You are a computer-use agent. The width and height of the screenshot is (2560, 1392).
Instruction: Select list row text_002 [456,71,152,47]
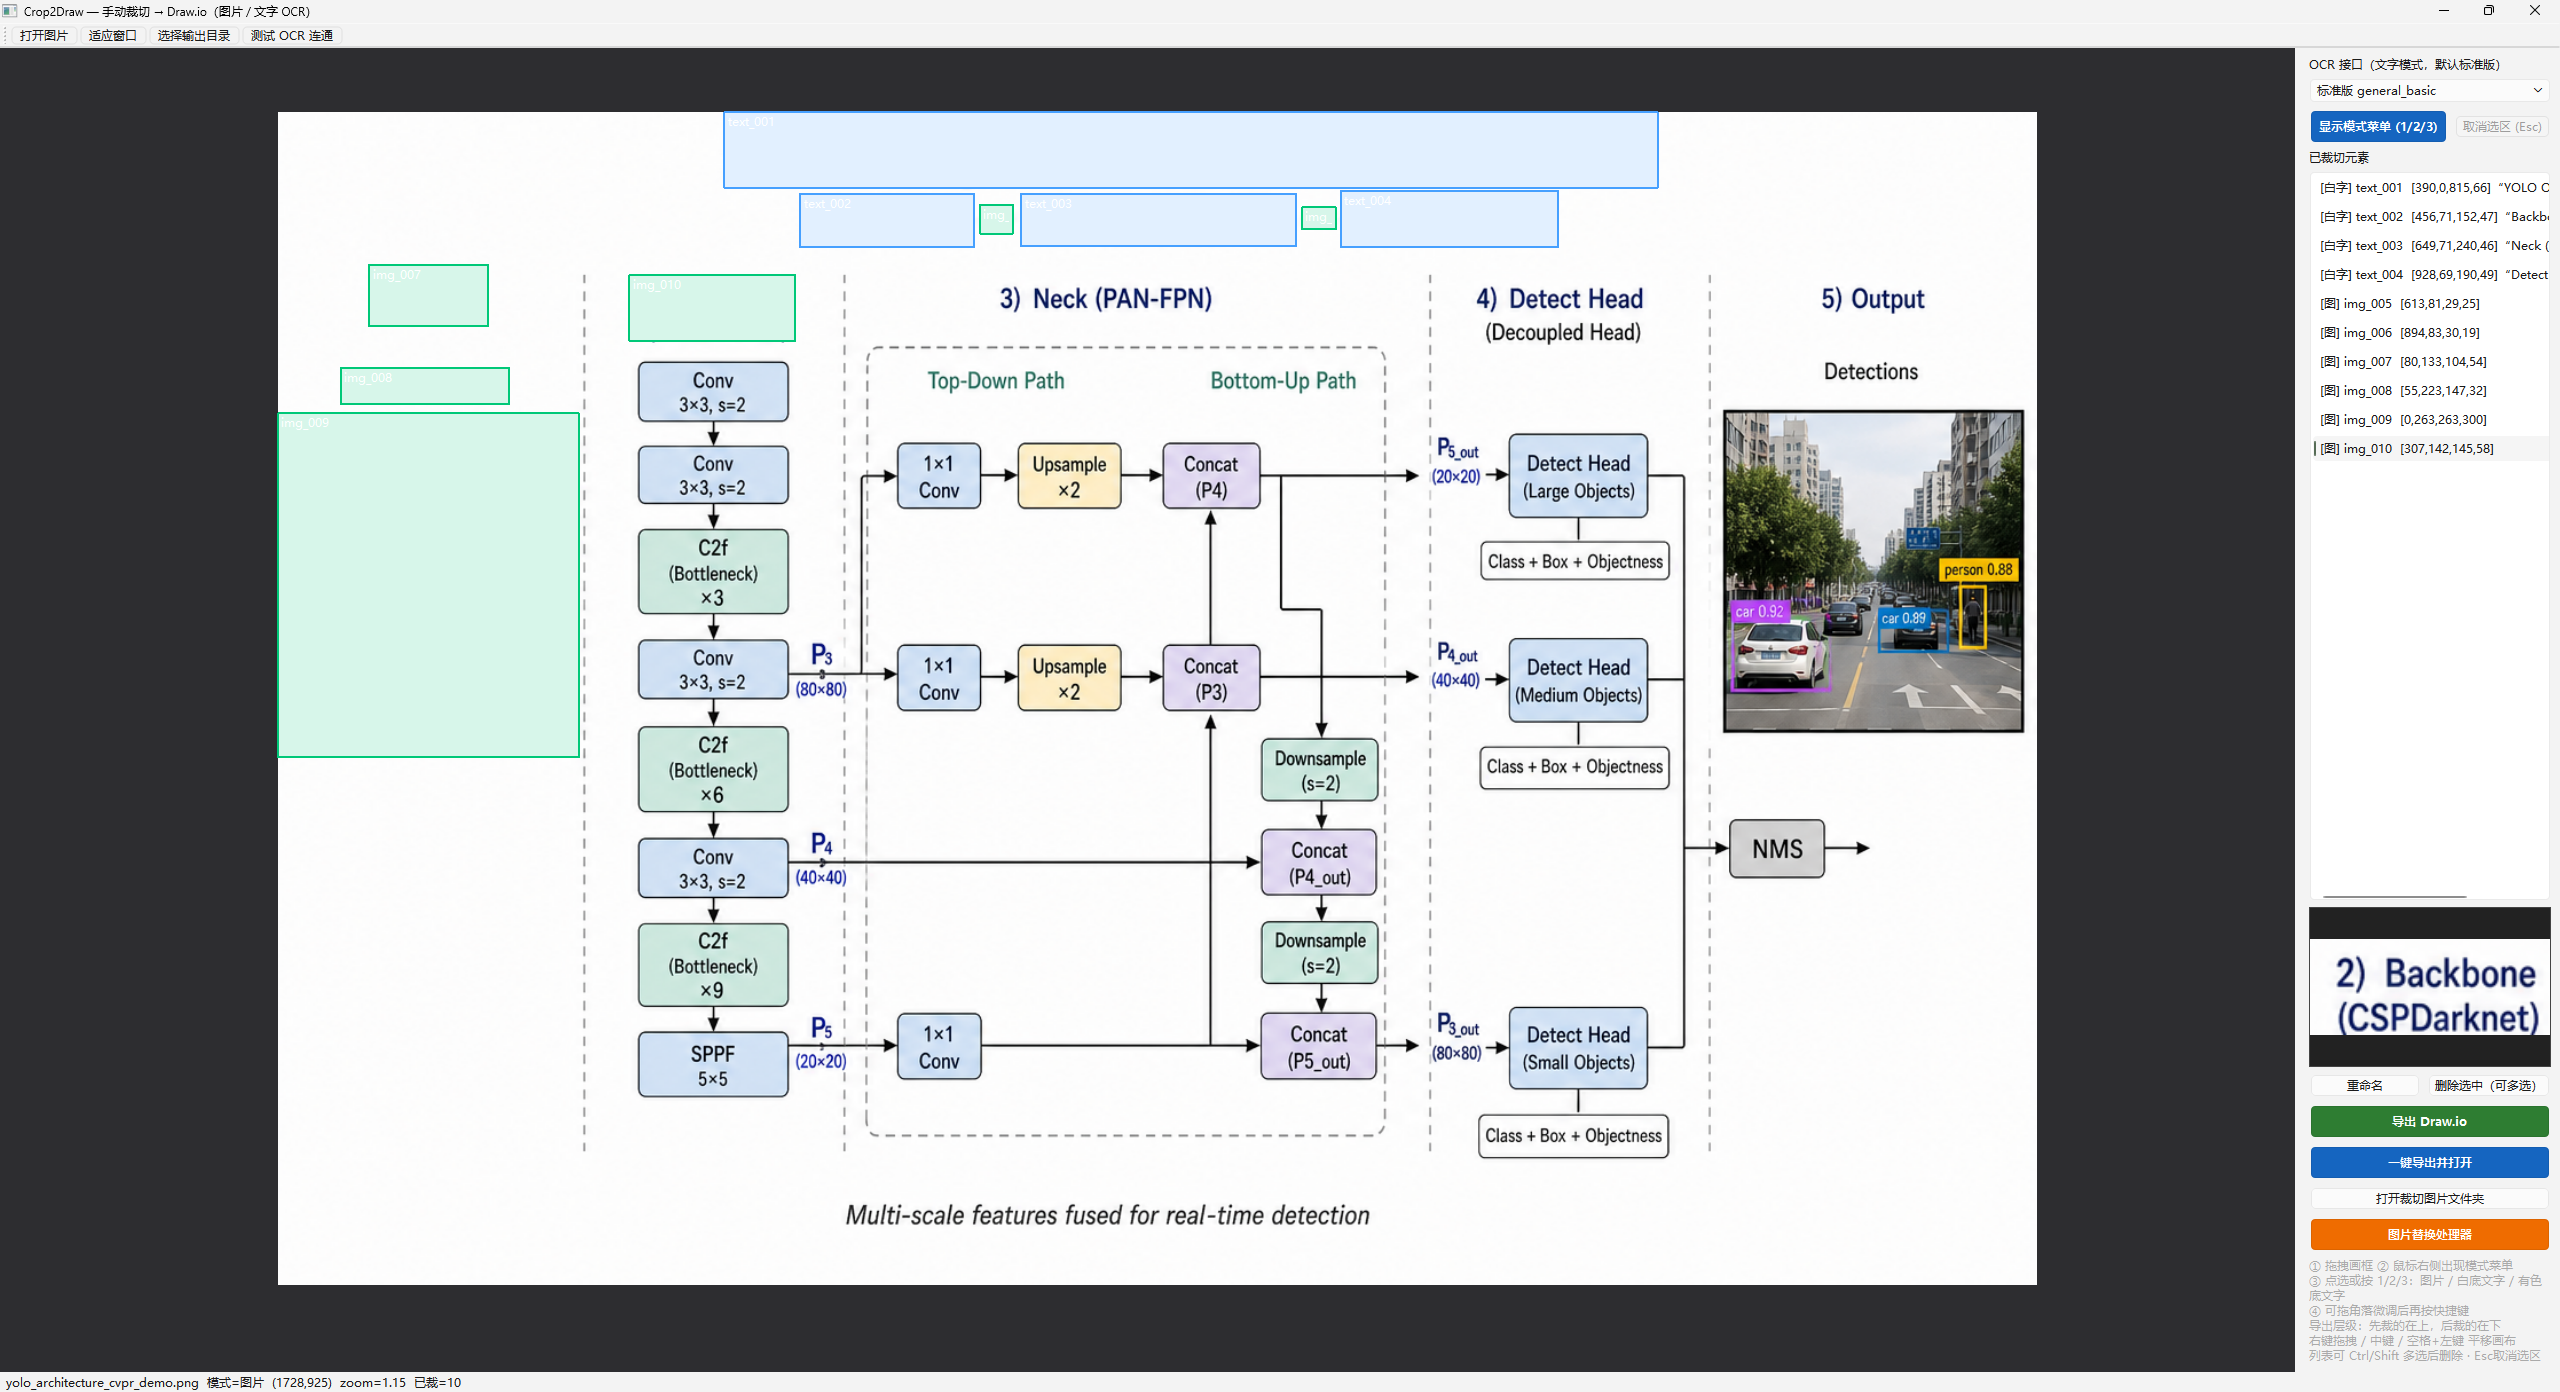click(2429, 217)
